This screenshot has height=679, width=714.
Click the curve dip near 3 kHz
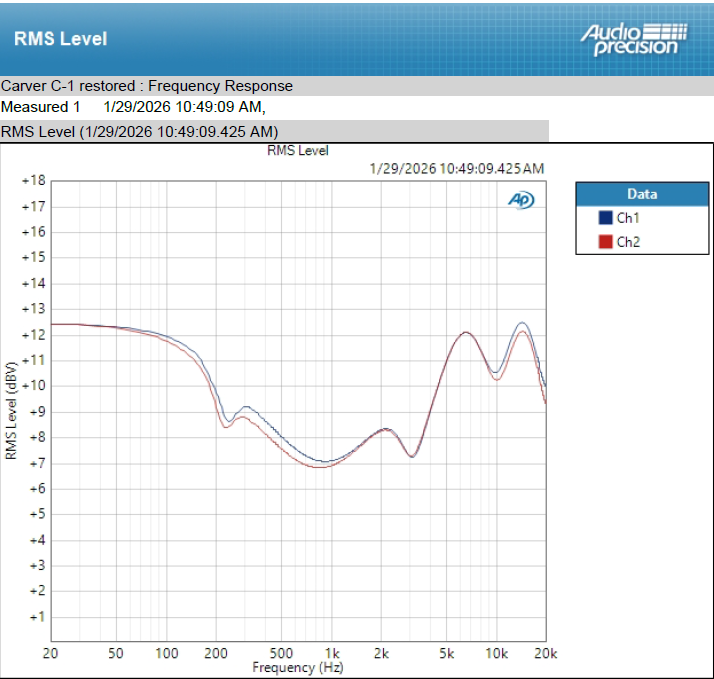(x=412, y=456)
